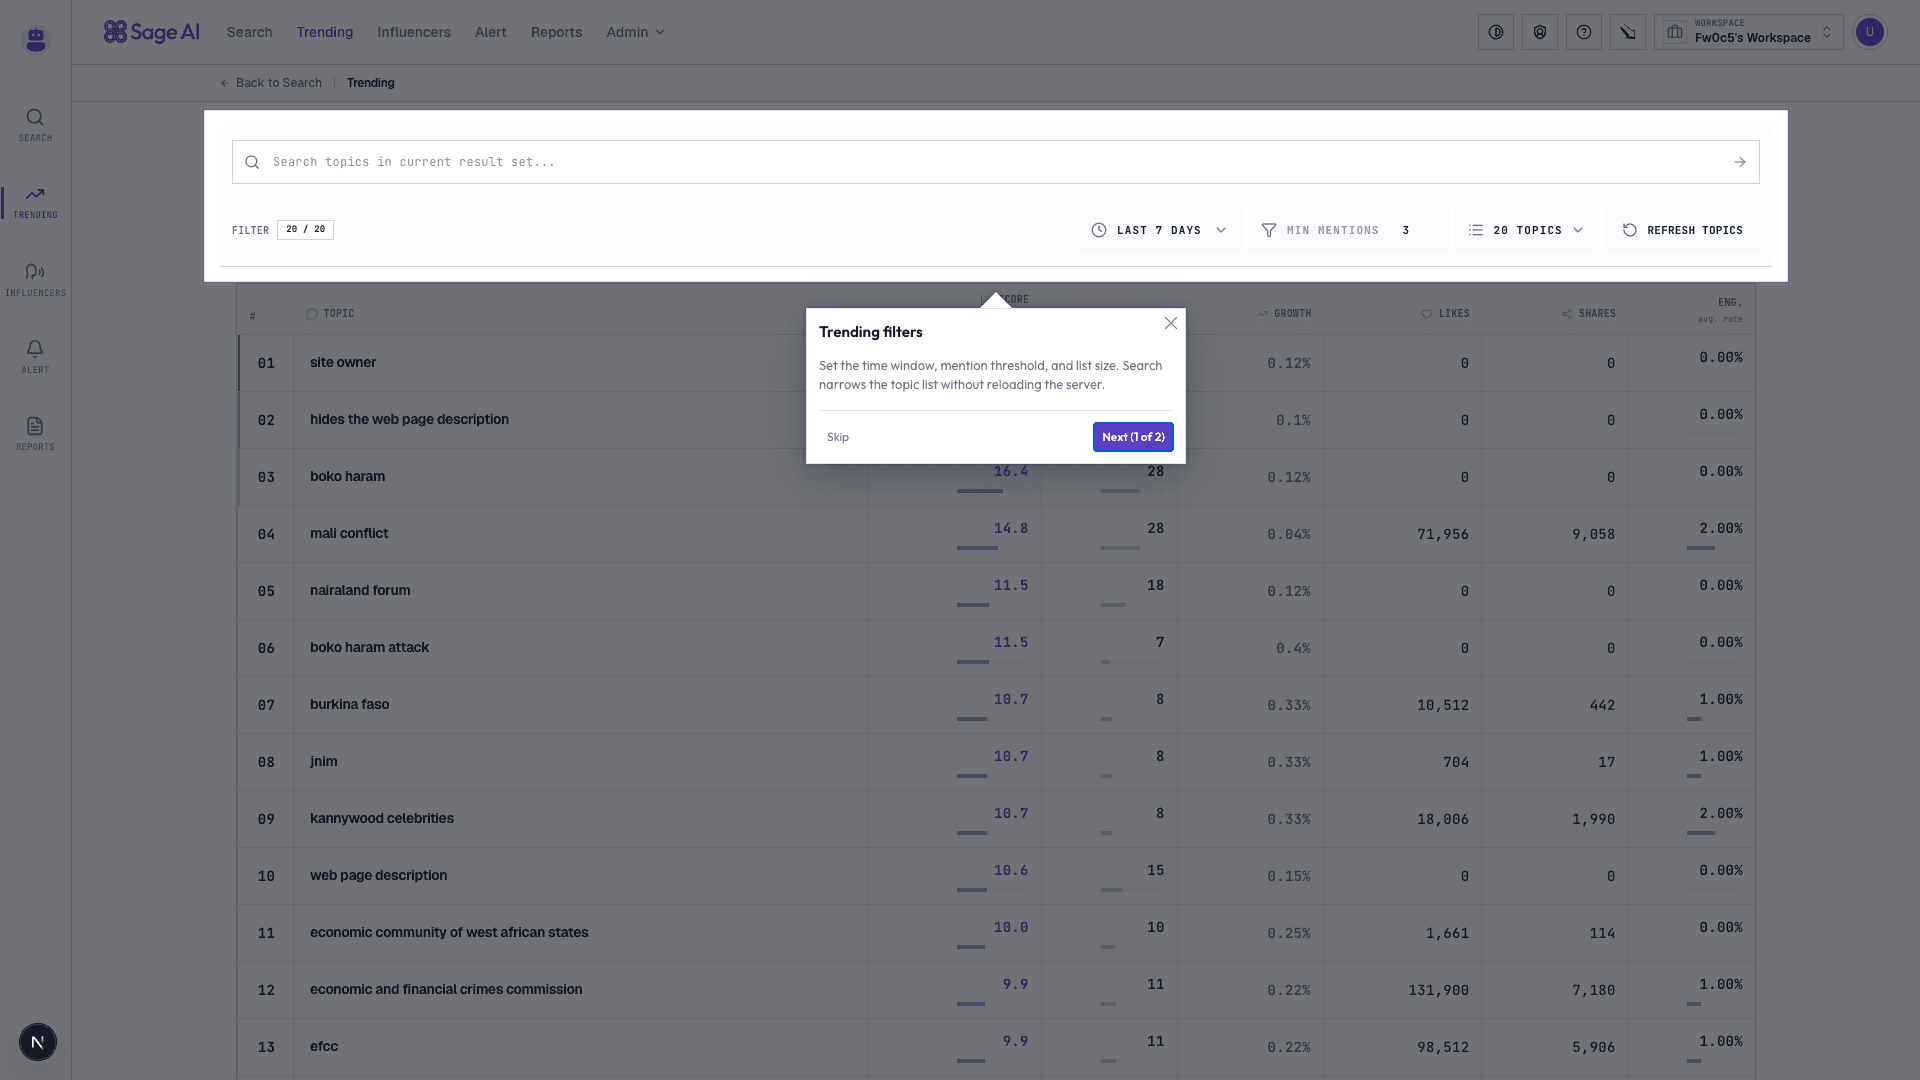Click Refresh Topics button
The image size is (1920, 1080).
(1683, 230)
